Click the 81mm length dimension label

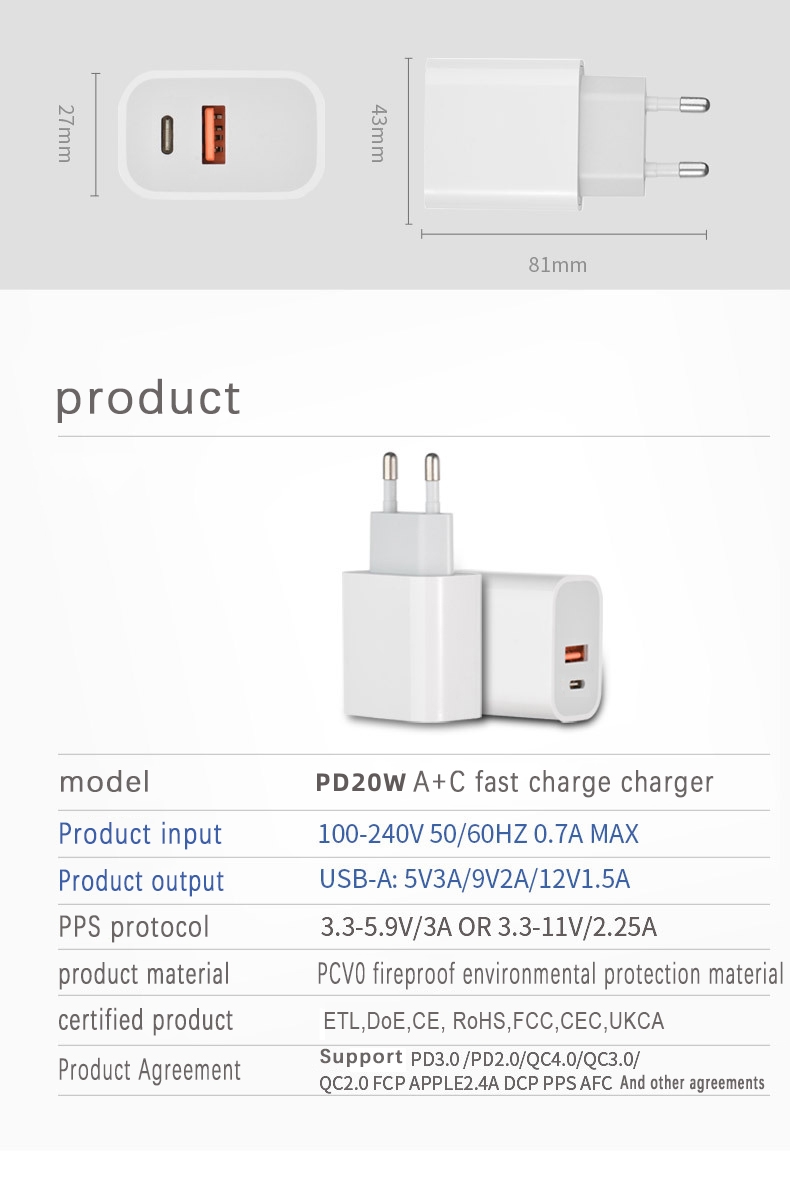[x=557, y=265]
